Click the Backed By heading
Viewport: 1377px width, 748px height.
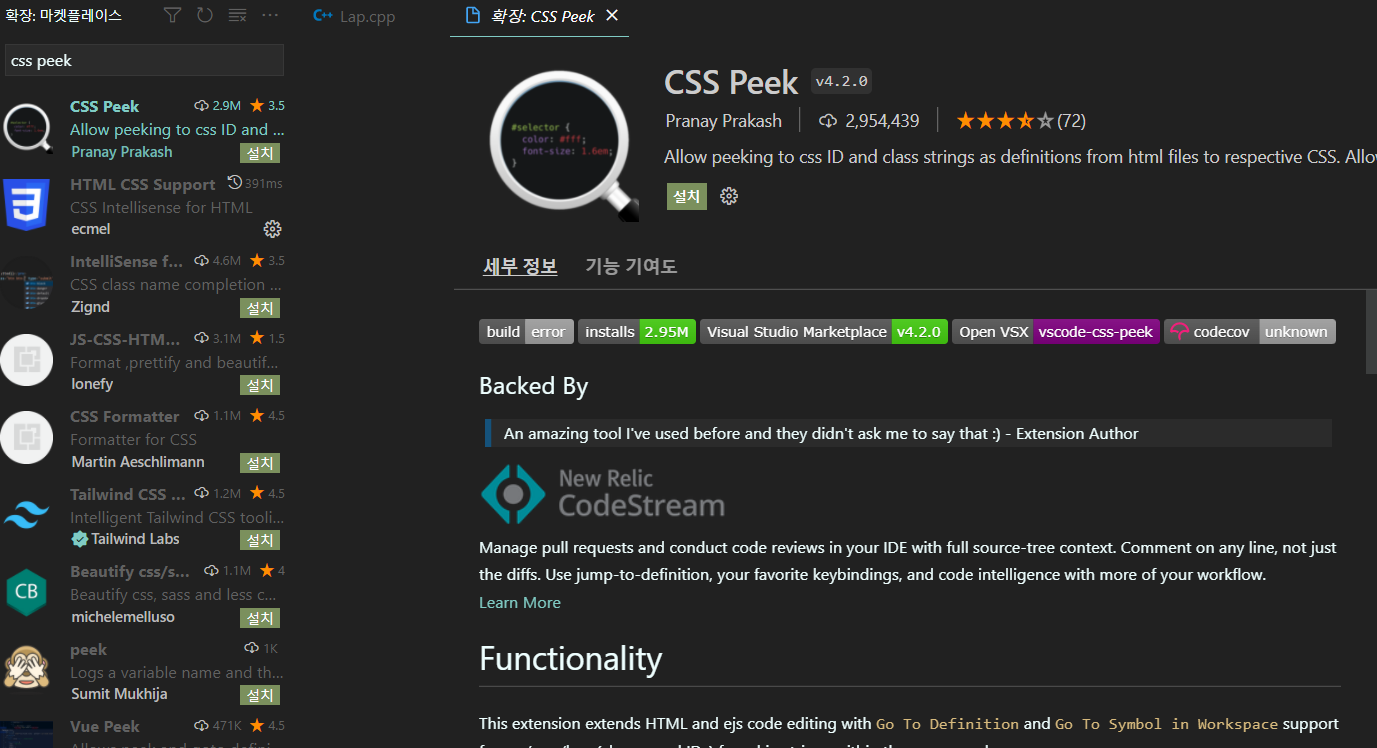tap(533, 386)
